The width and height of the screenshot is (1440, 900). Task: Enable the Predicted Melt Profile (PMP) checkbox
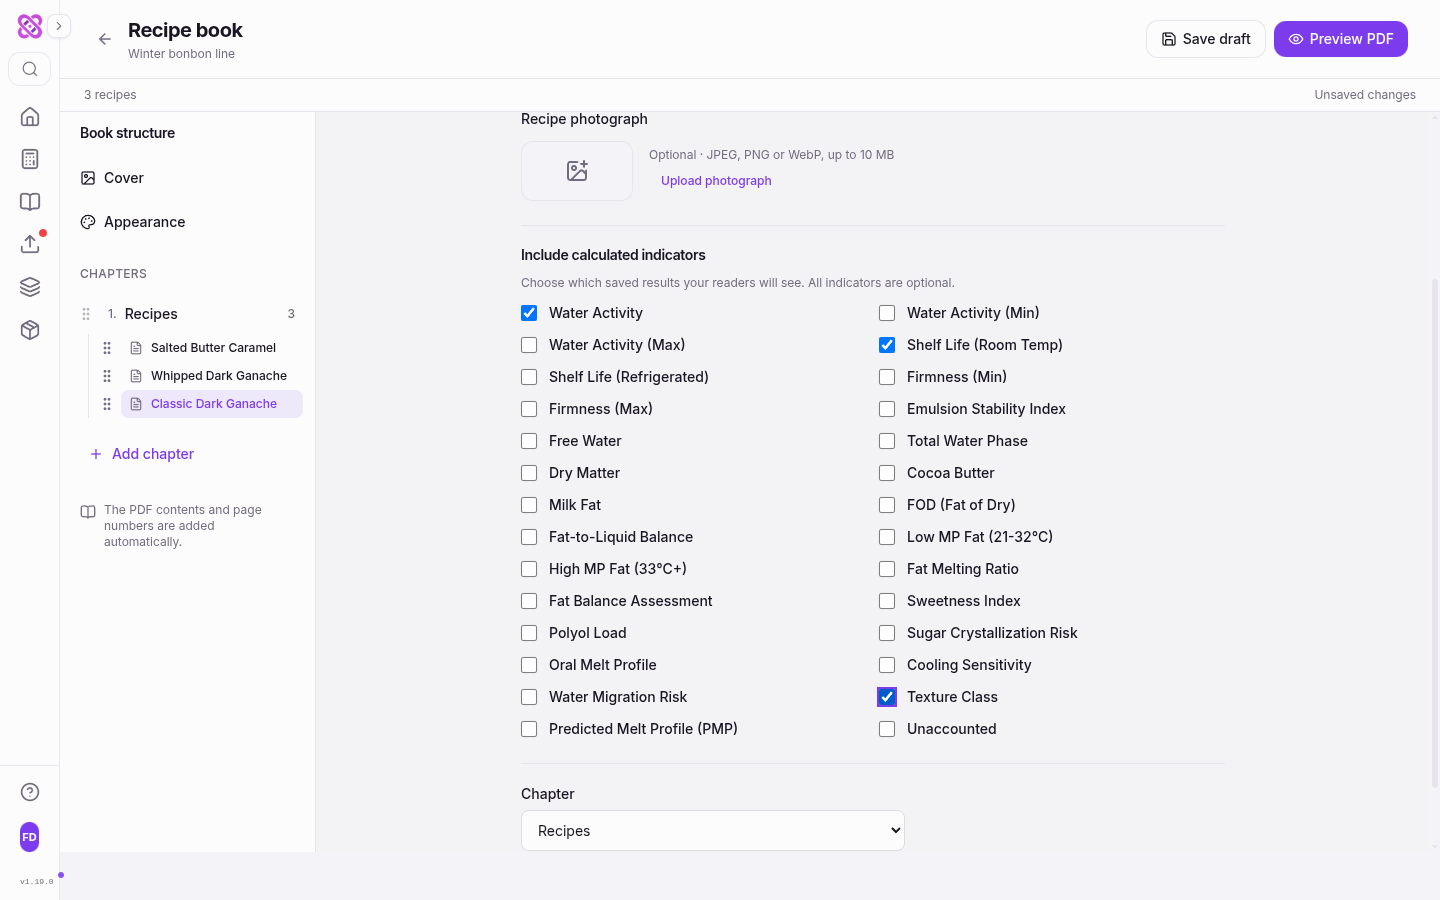tap(529, 729)
